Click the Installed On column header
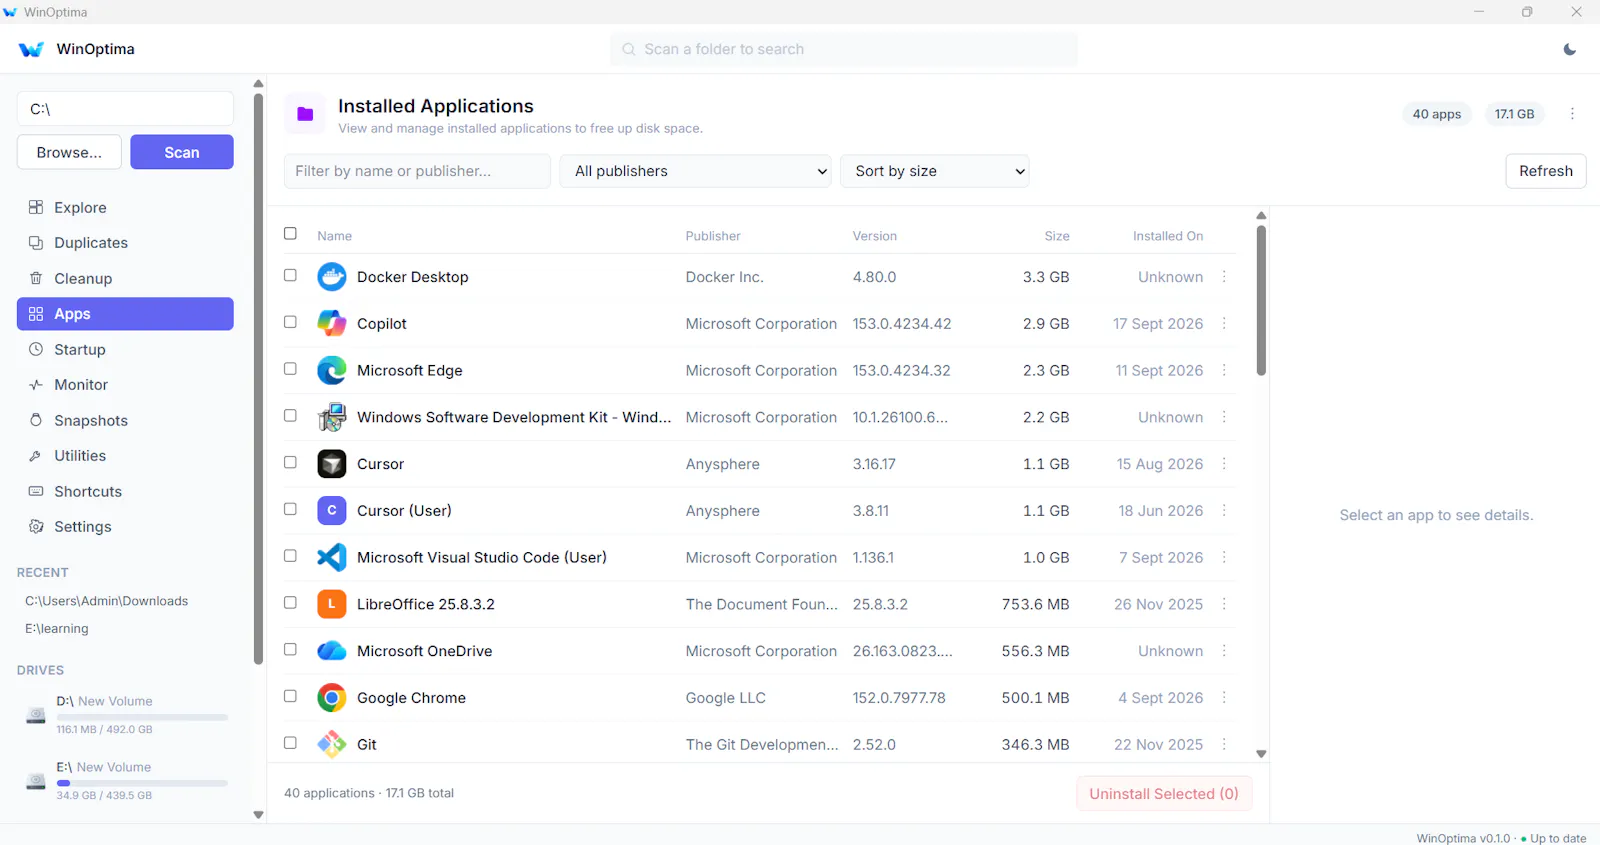This screenshot has height=845, width=1600. pyautogui.click(x=1168, y=236)
